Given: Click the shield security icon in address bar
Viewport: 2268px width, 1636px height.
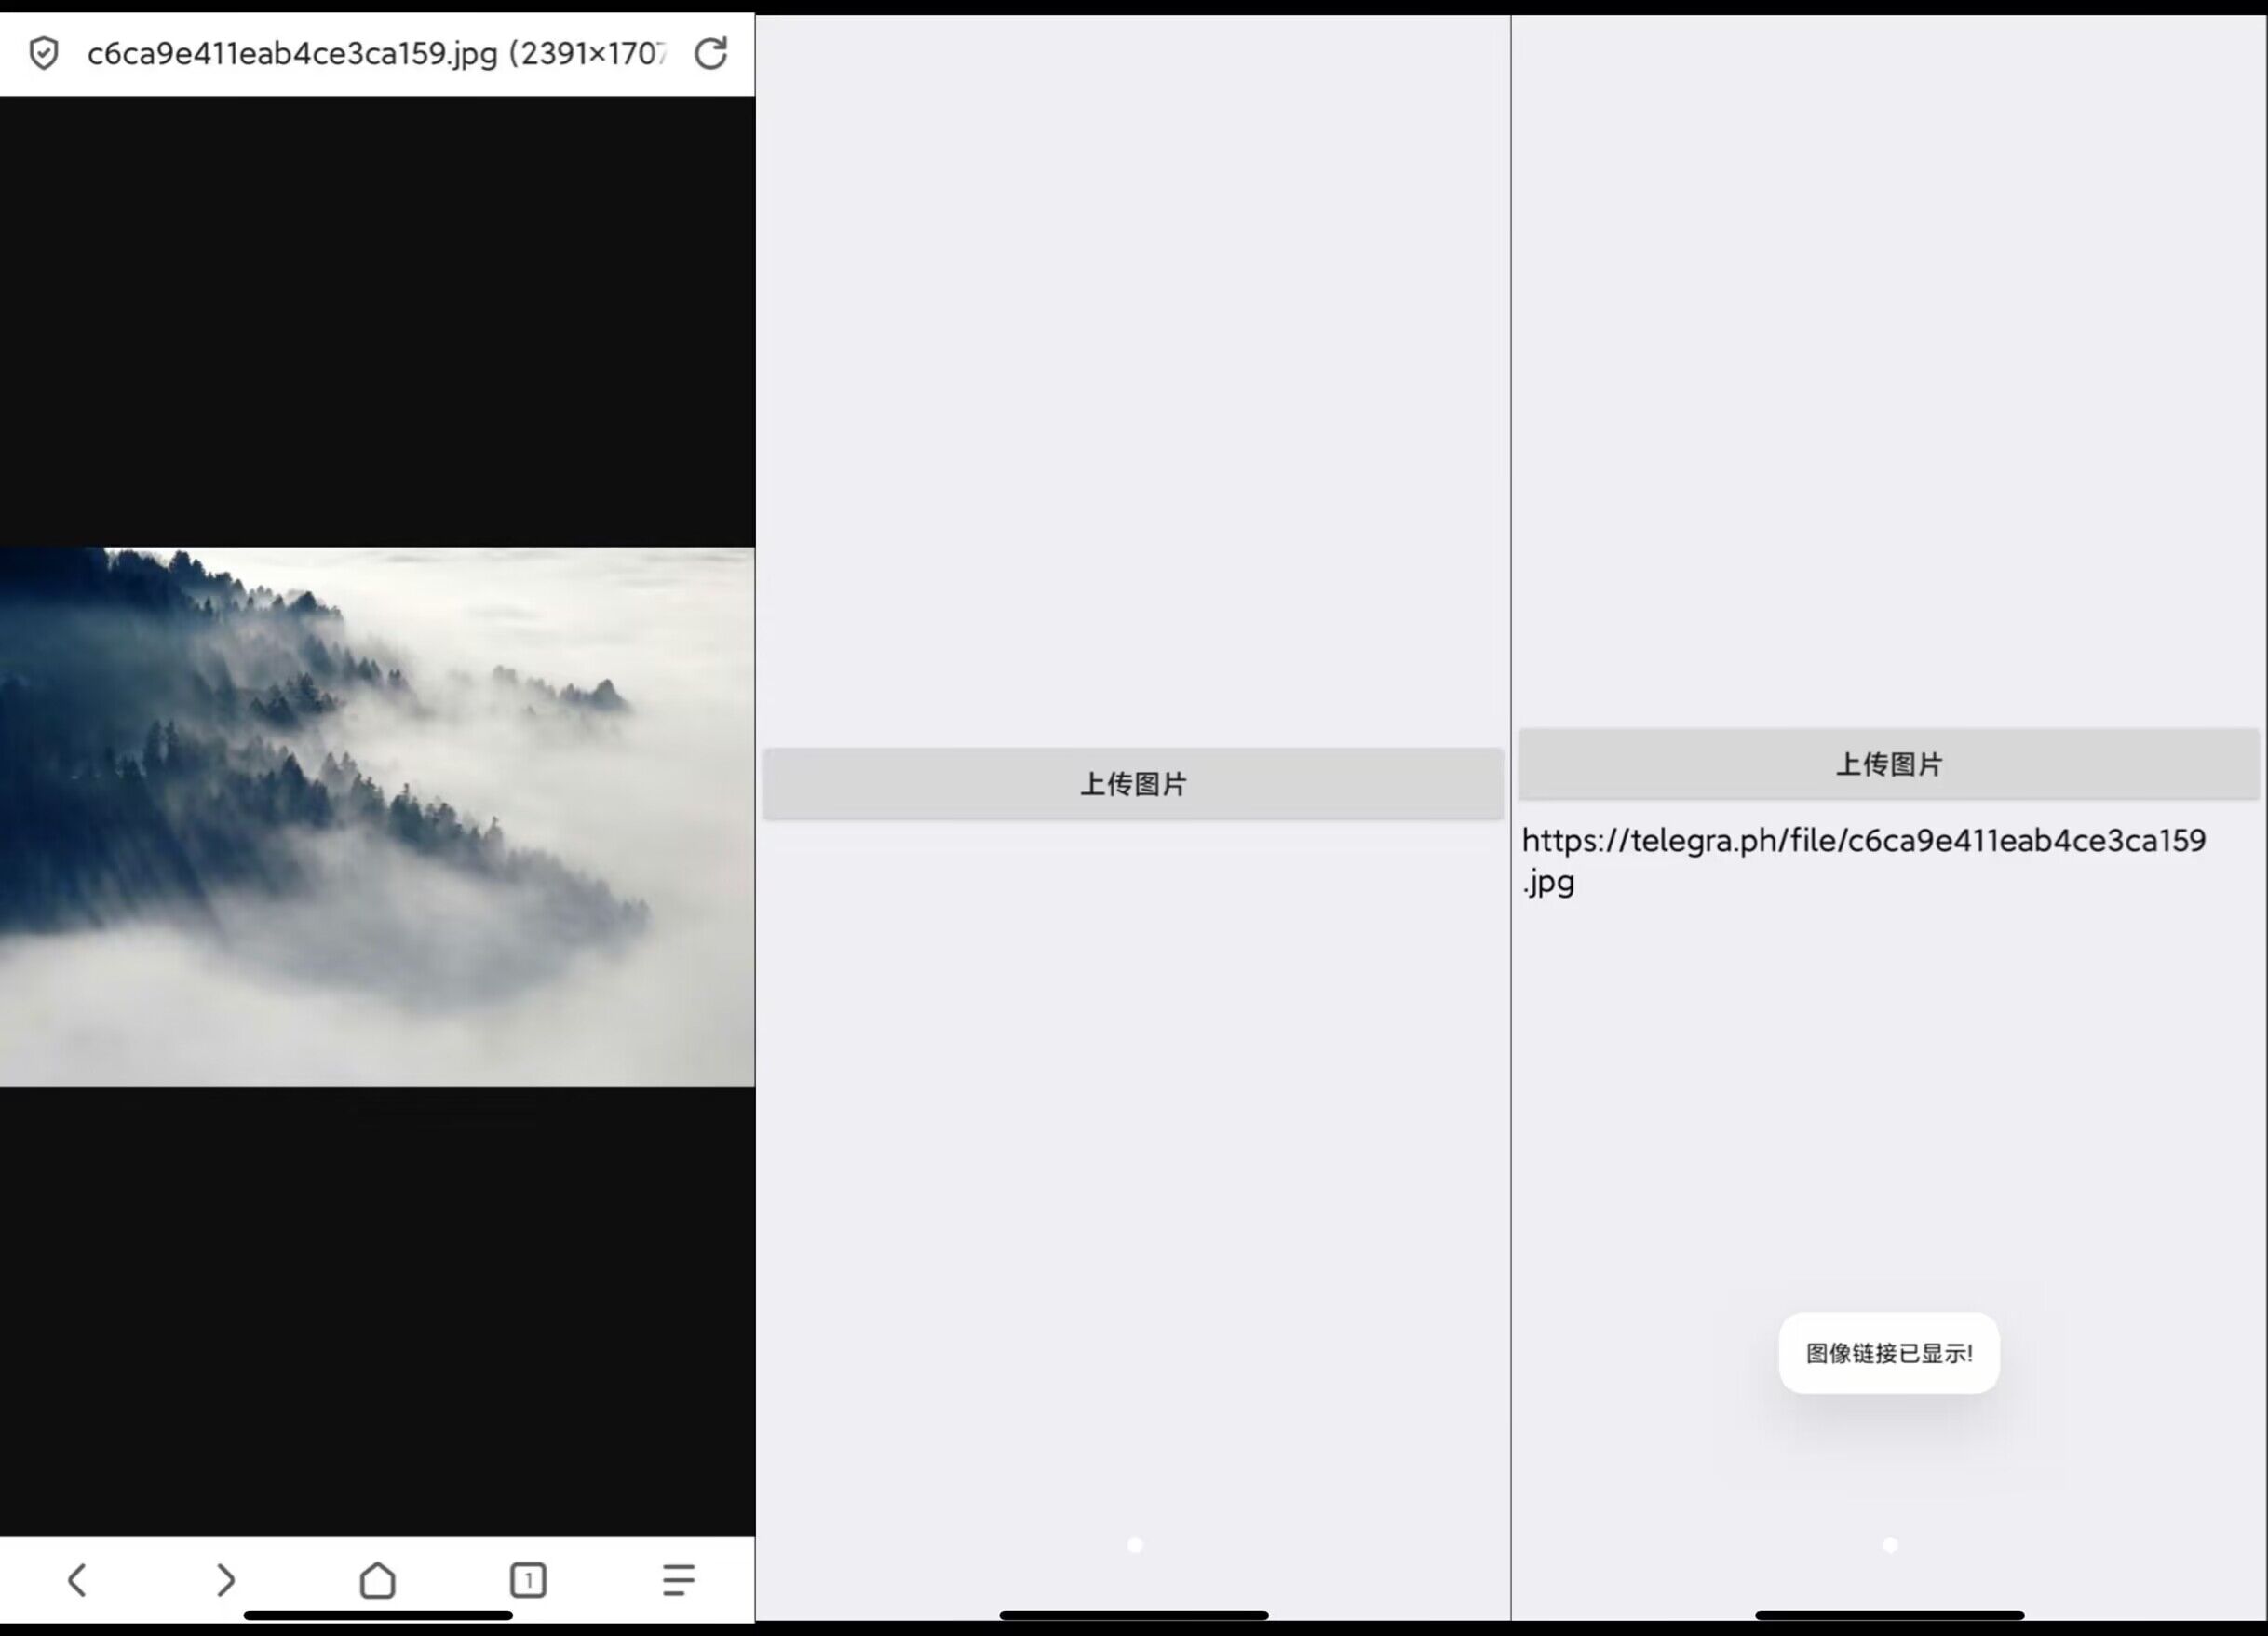Looking at the screenshot, I should 44,53.
